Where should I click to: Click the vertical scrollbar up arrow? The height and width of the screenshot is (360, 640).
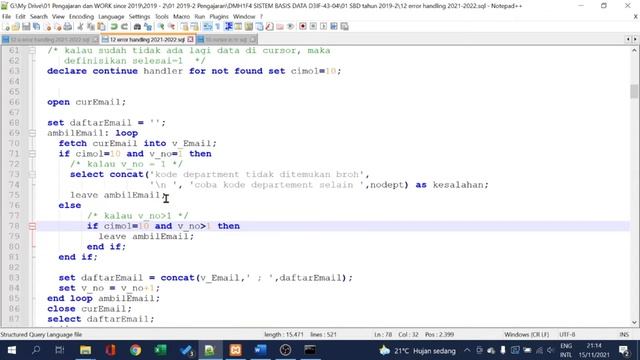click(x=634, y=50)
